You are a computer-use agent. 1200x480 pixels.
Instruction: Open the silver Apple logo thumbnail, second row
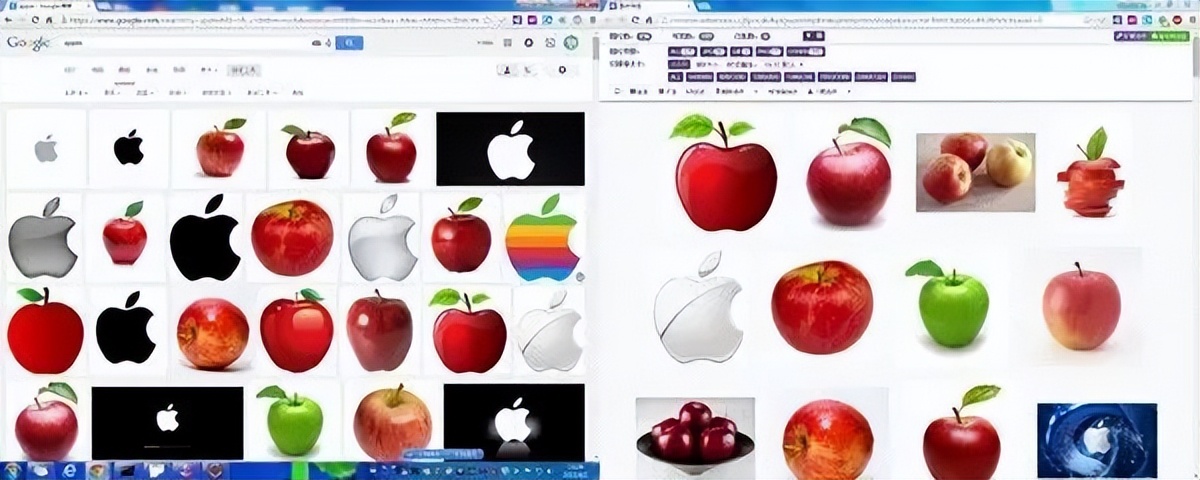click(x=382, y=238)
